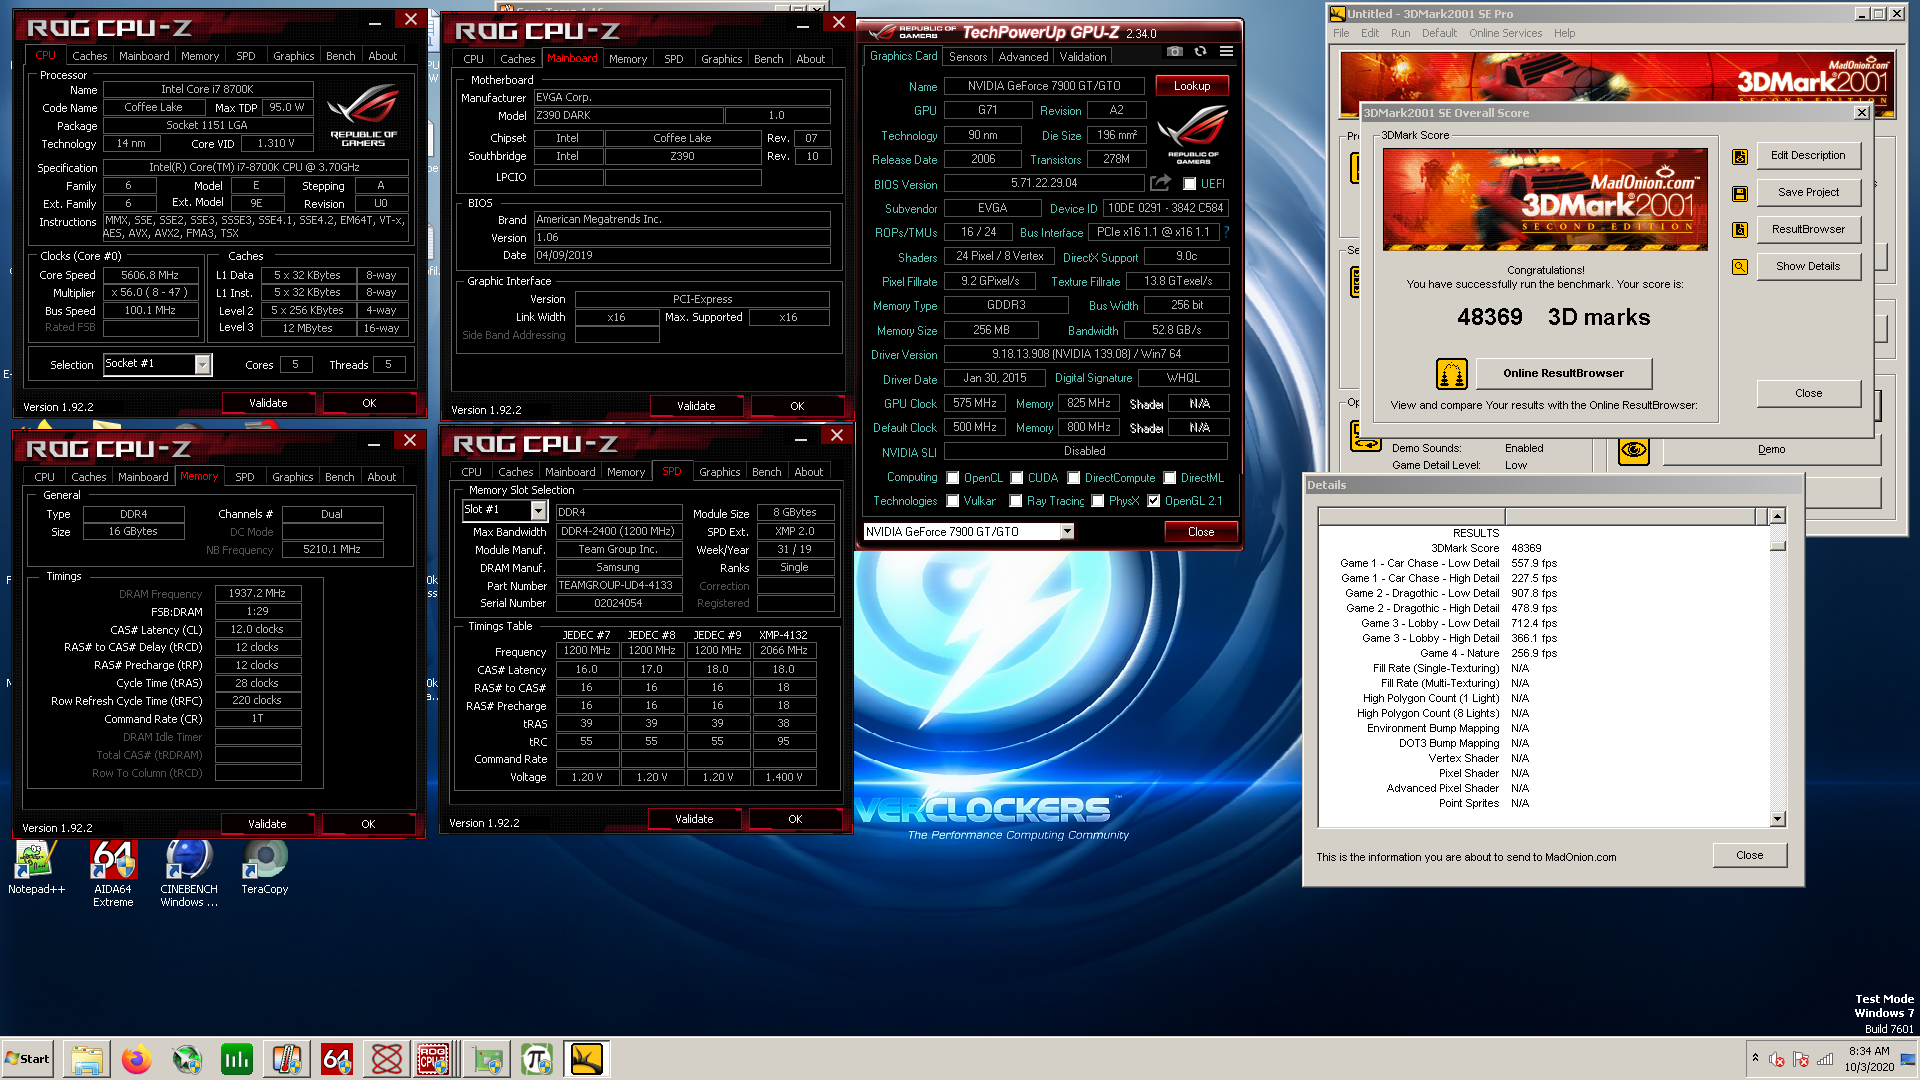Click Close button in the Details window
Image resolution: width=1920 pixels, height=1080 pixels.
pos(1749,855)
